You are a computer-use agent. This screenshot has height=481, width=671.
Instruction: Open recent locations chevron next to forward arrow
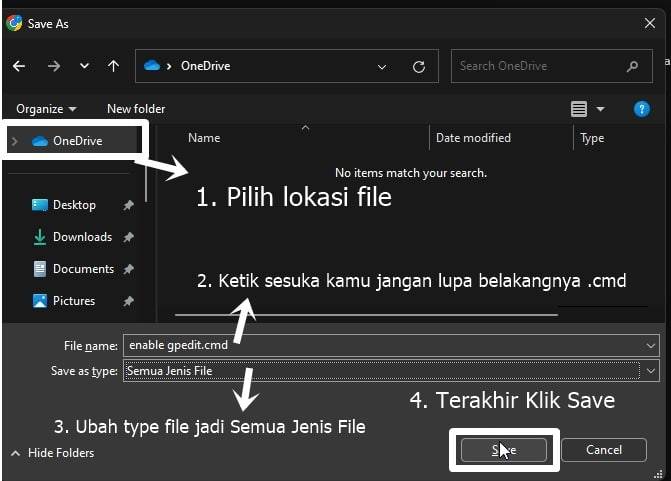(x=84, y=66)
